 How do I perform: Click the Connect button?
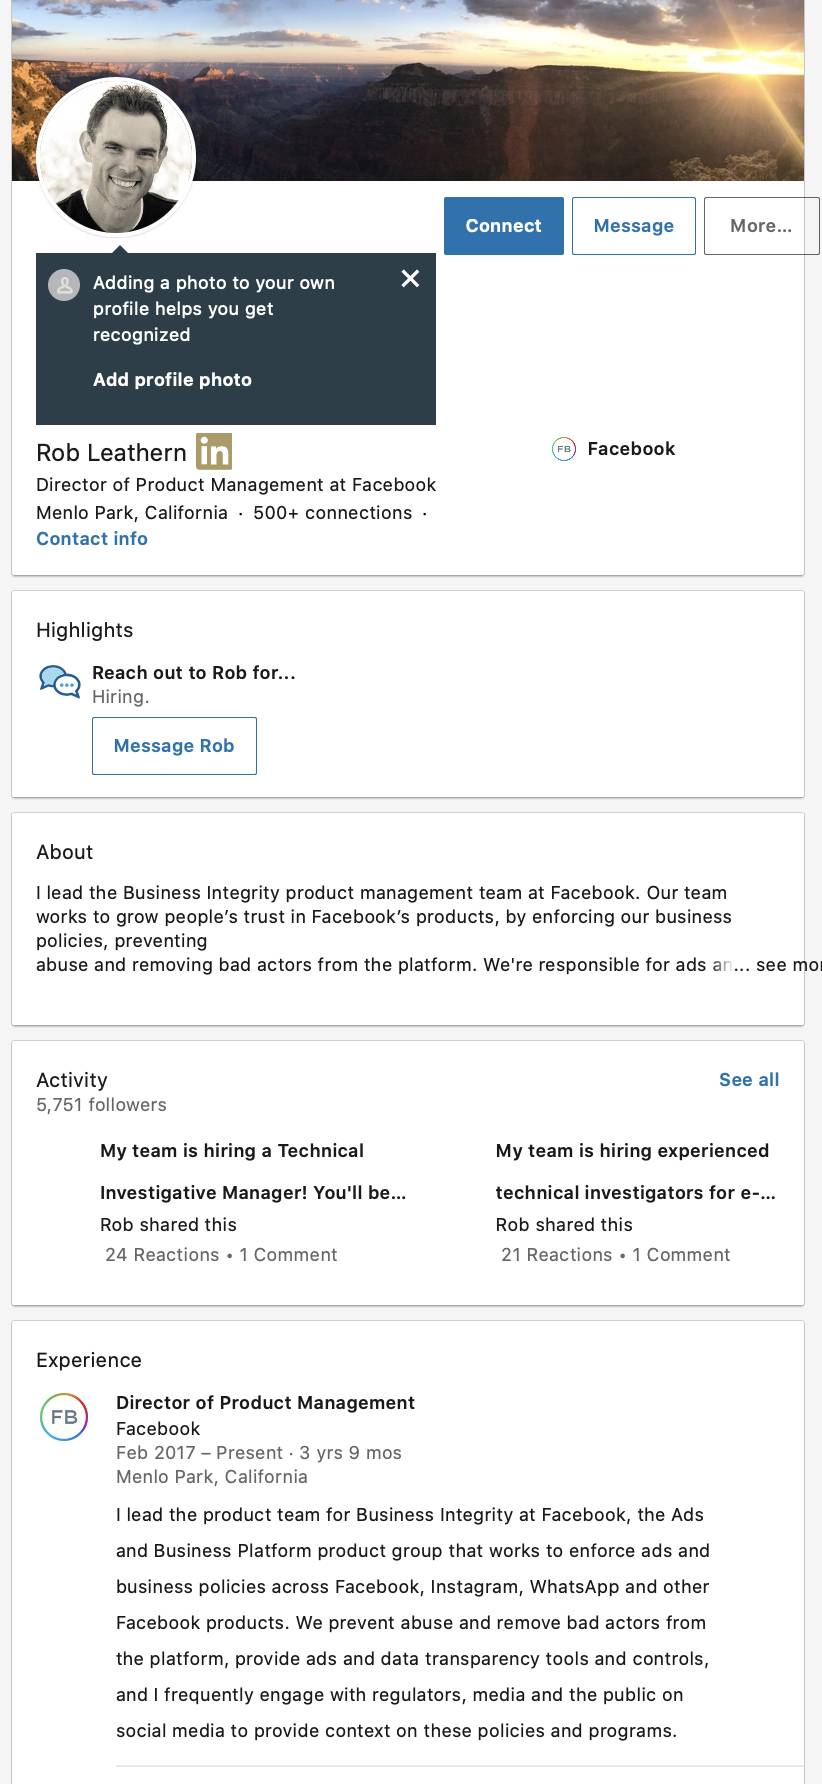click(503, 226)
